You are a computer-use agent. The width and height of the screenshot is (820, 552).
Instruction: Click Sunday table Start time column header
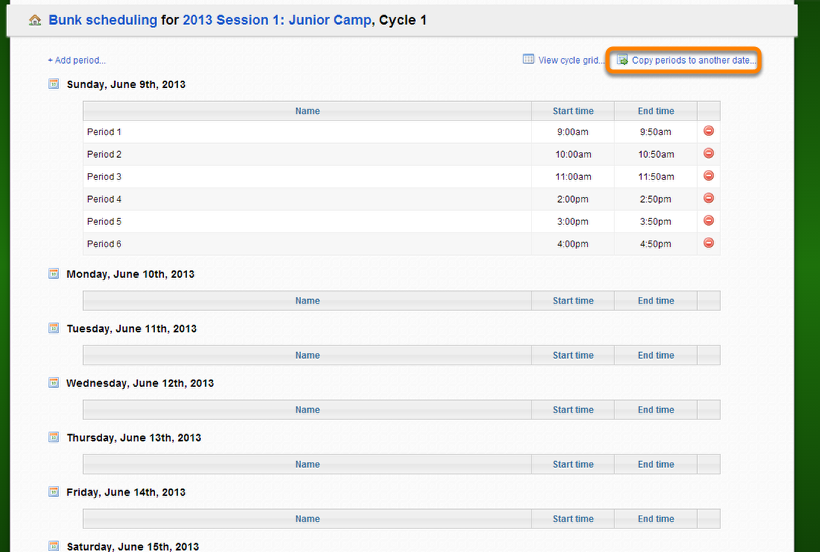pyautogui.click(x=573, y=111)
